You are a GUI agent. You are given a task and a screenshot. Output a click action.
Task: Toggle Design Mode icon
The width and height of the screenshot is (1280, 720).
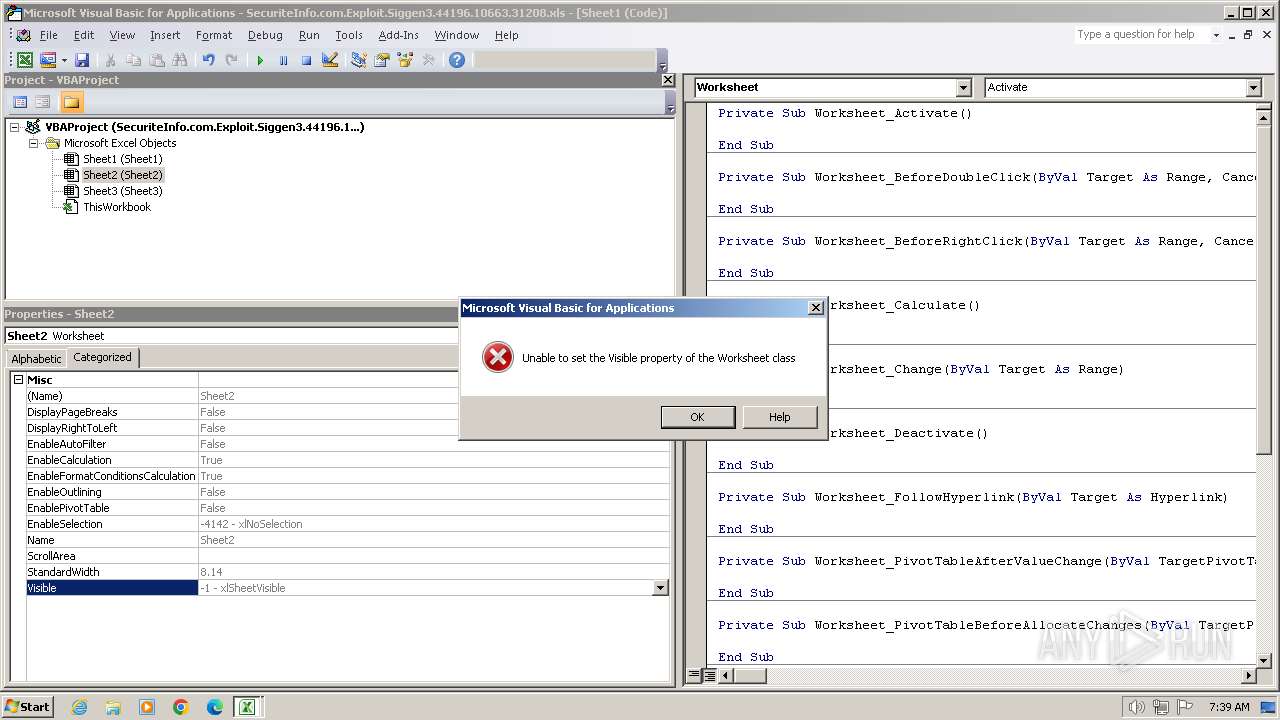(329, 60)
